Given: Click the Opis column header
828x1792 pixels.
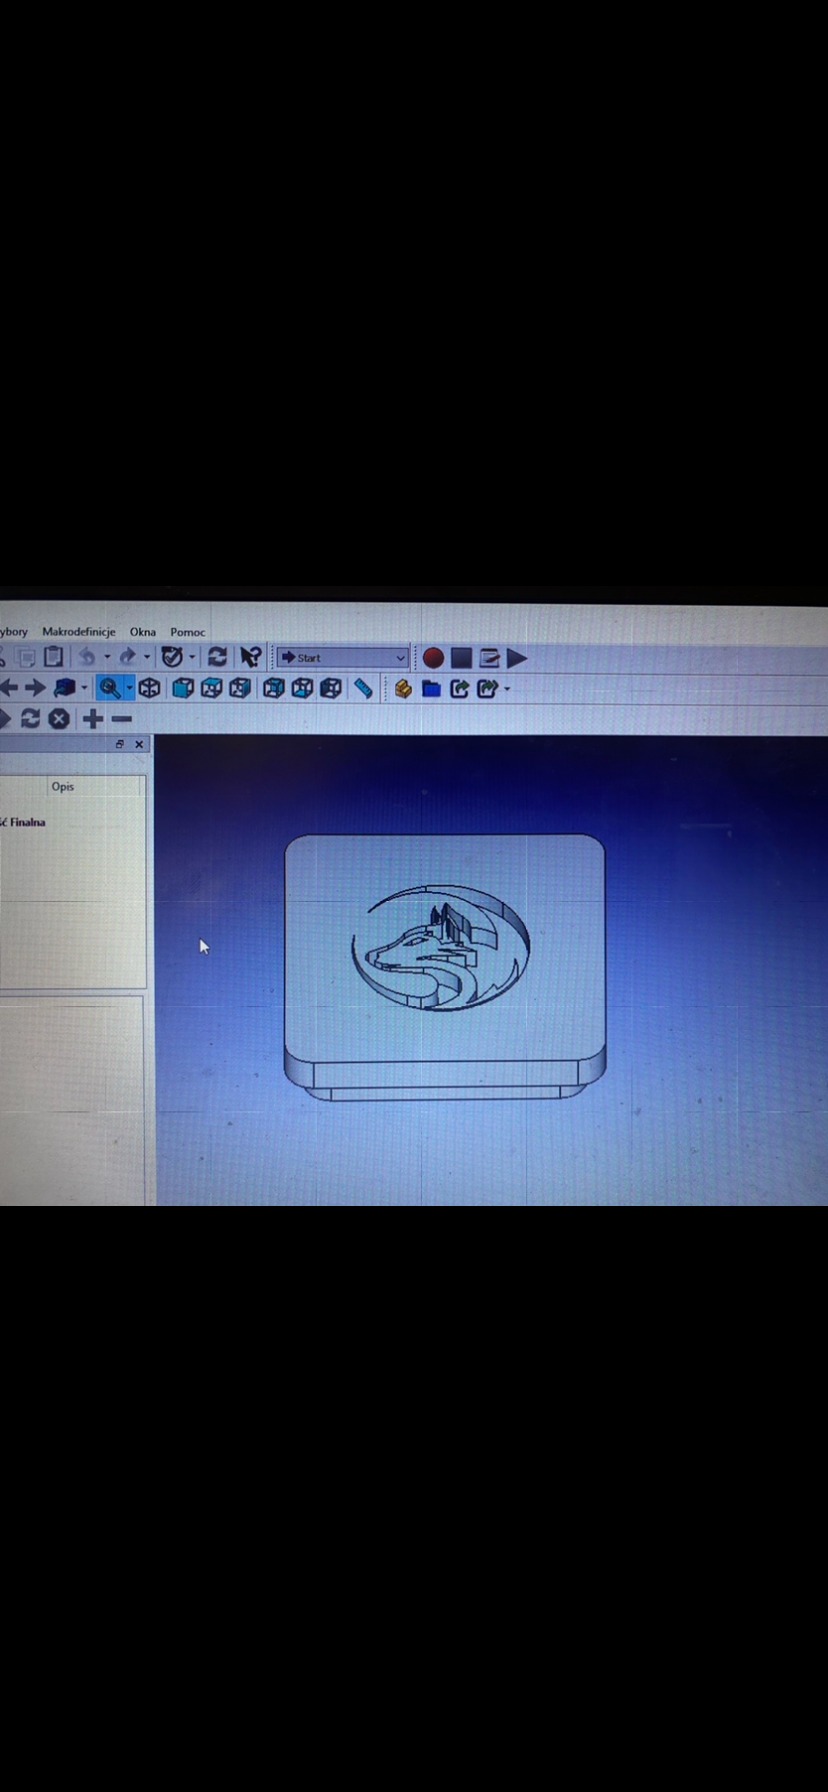Looking at the screenshot, I should coord(63,787).
